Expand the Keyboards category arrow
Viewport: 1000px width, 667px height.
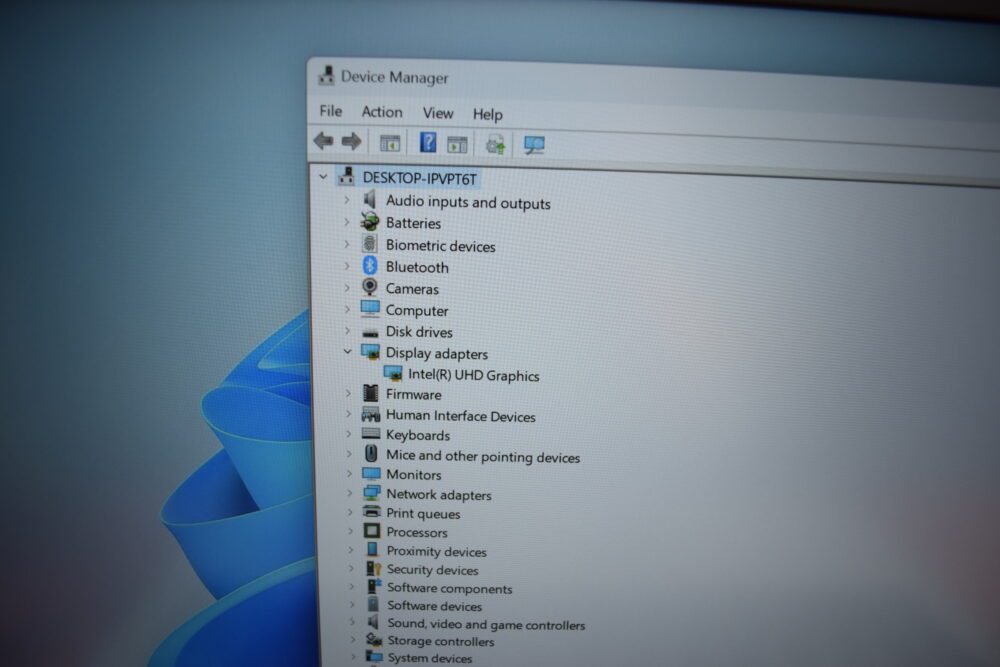pos(349,434)
